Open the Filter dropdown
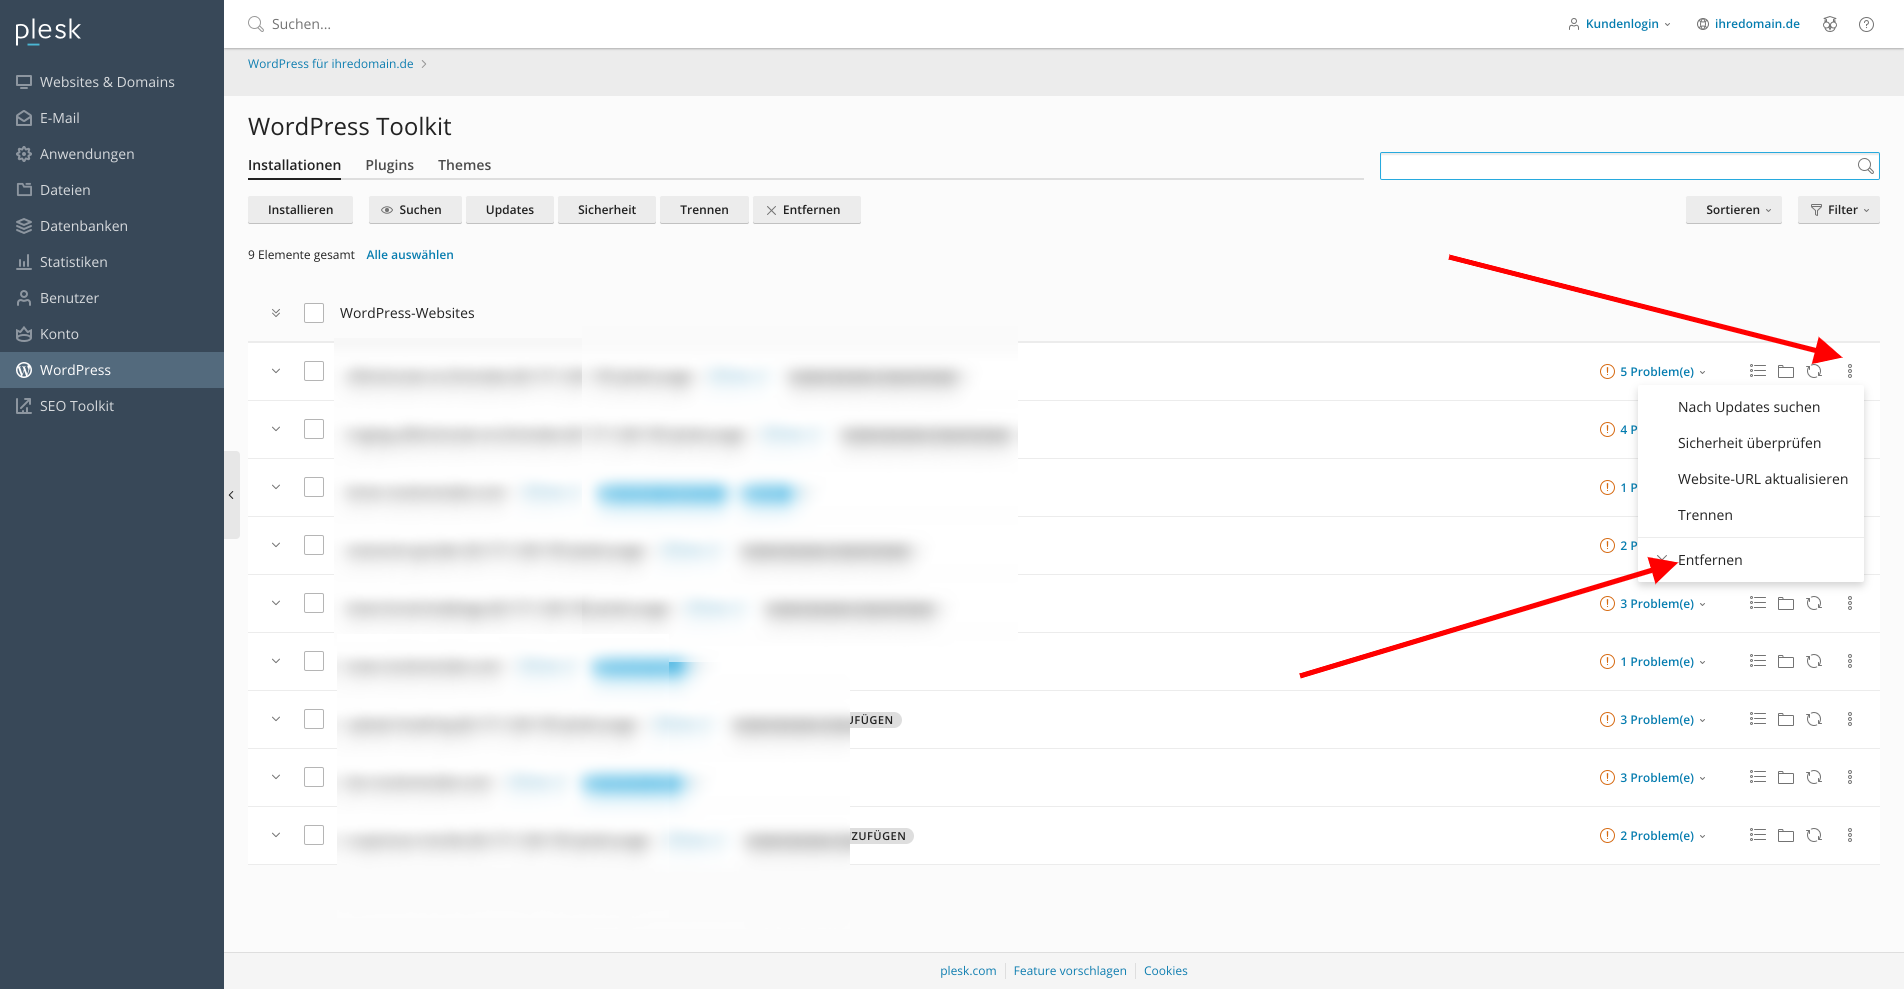This screenshot has height=989, width=1904. coord(1839,210)
